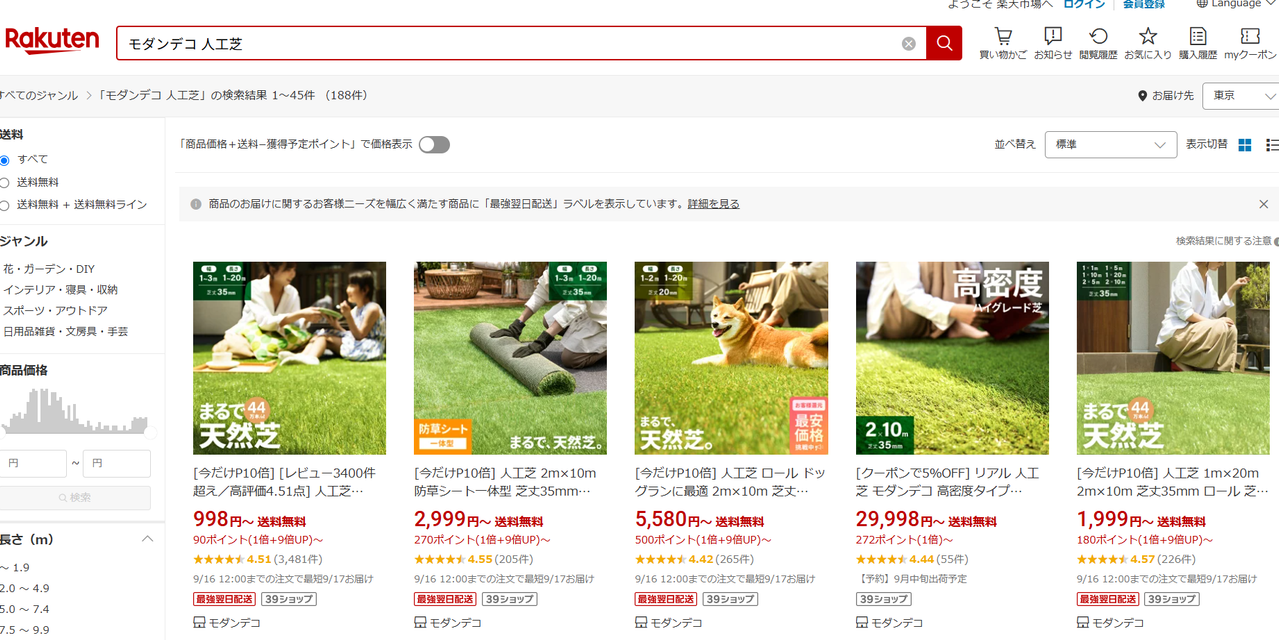This screenshot has width=1279, height=640.
Task: Open the 検索結果に関する注意 note link
Action: [1224, 241]
